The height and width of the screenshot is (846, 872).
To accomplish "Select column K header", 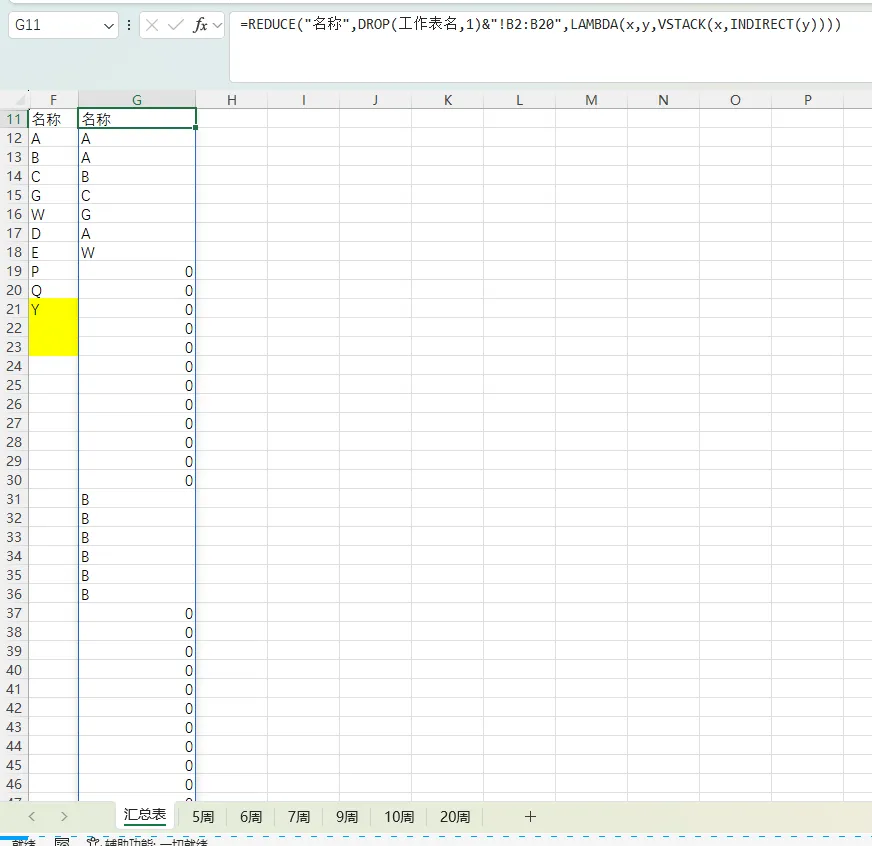I will coord(448,100).
